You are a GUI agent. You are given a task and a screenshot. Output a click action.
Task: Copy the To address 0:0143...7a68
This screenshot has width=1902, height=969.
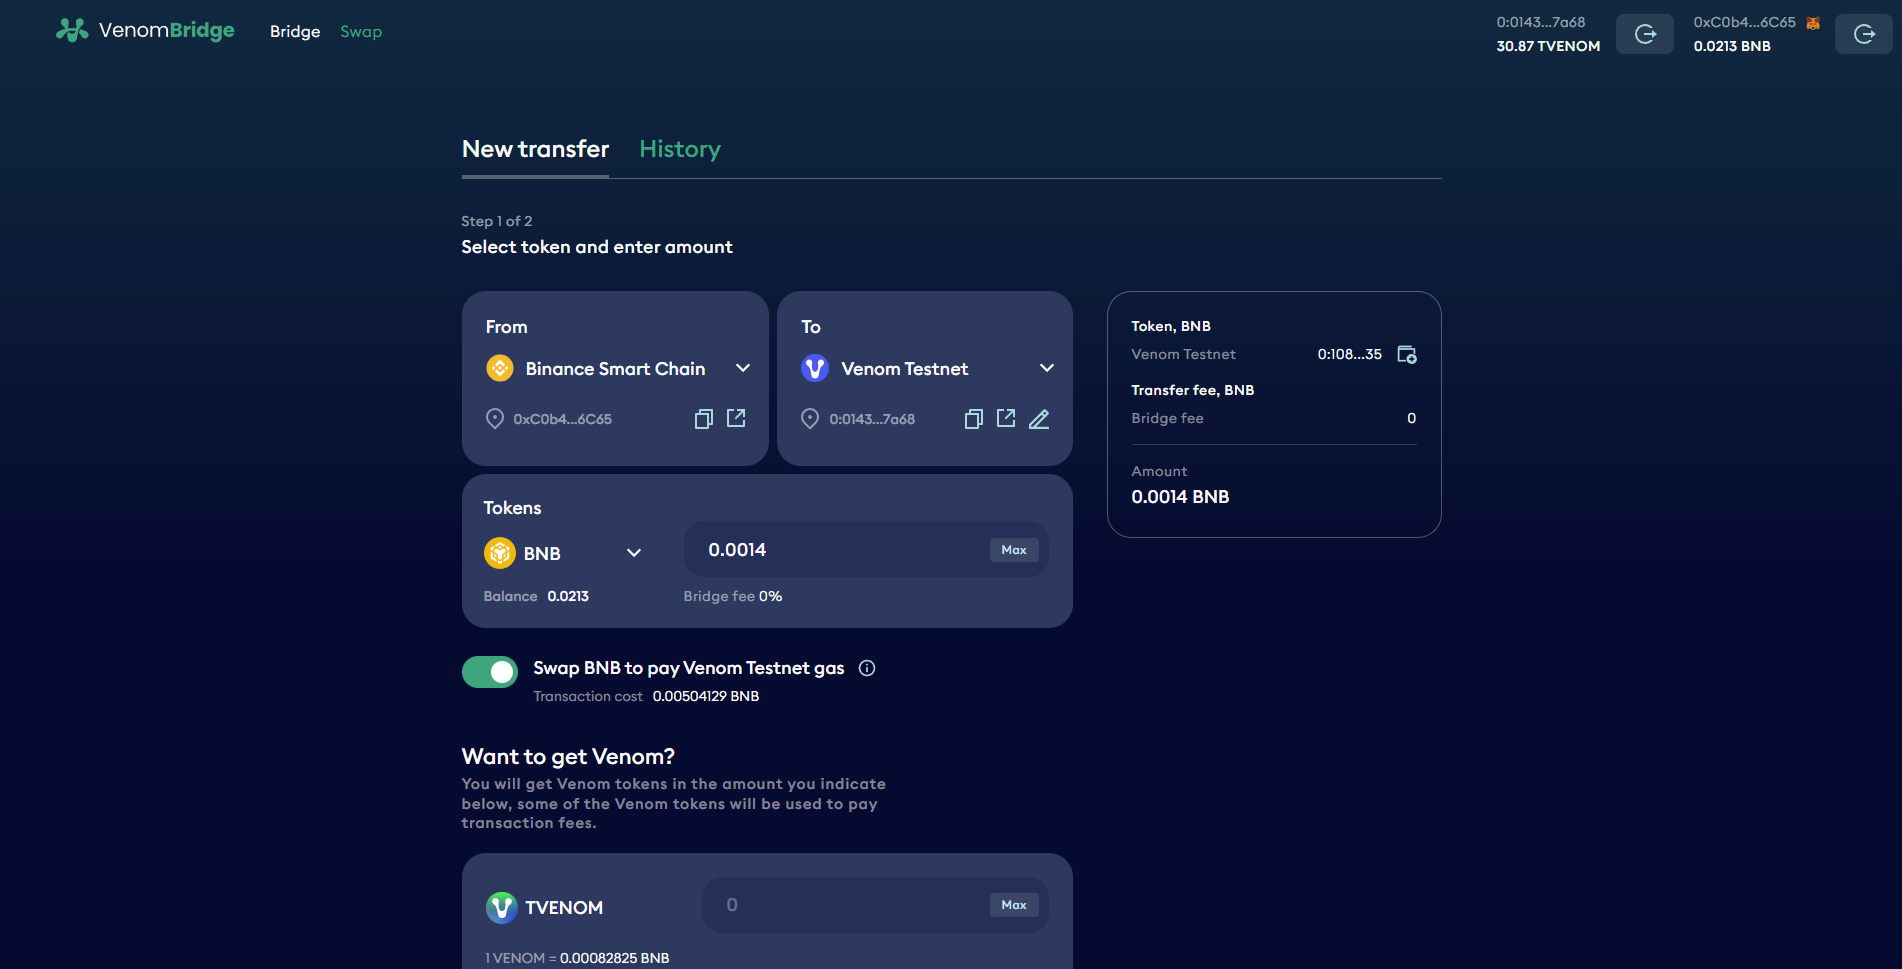click(973, 419)
